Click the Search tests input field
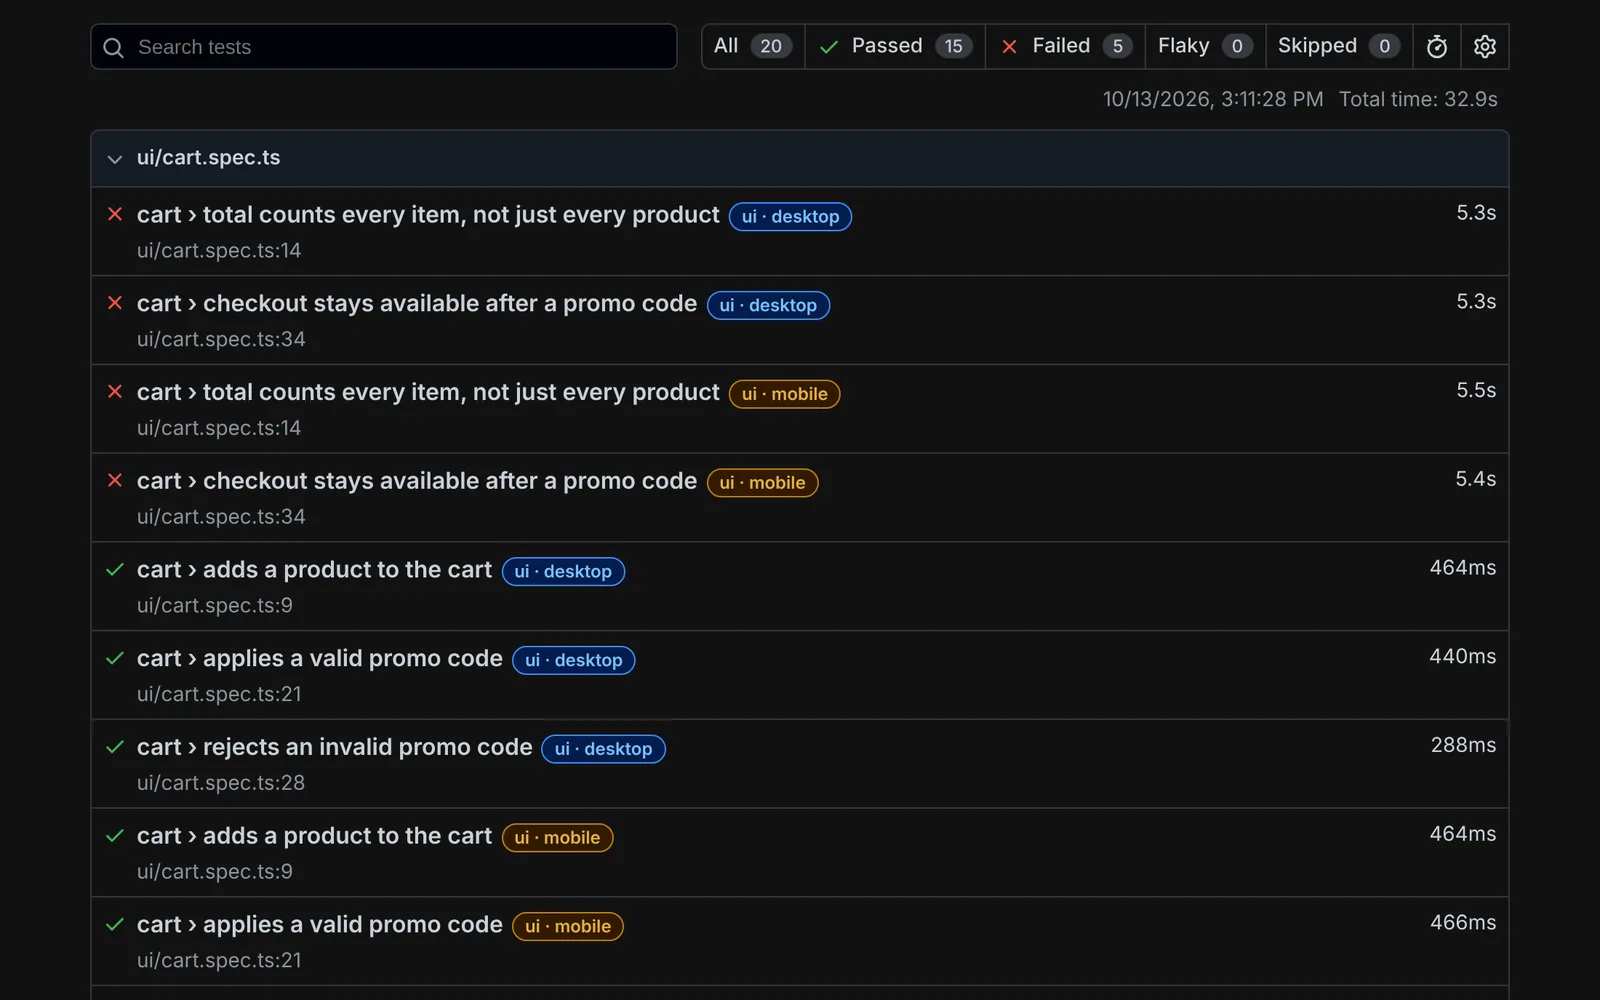1600x1000 pixels. (383, 47)
